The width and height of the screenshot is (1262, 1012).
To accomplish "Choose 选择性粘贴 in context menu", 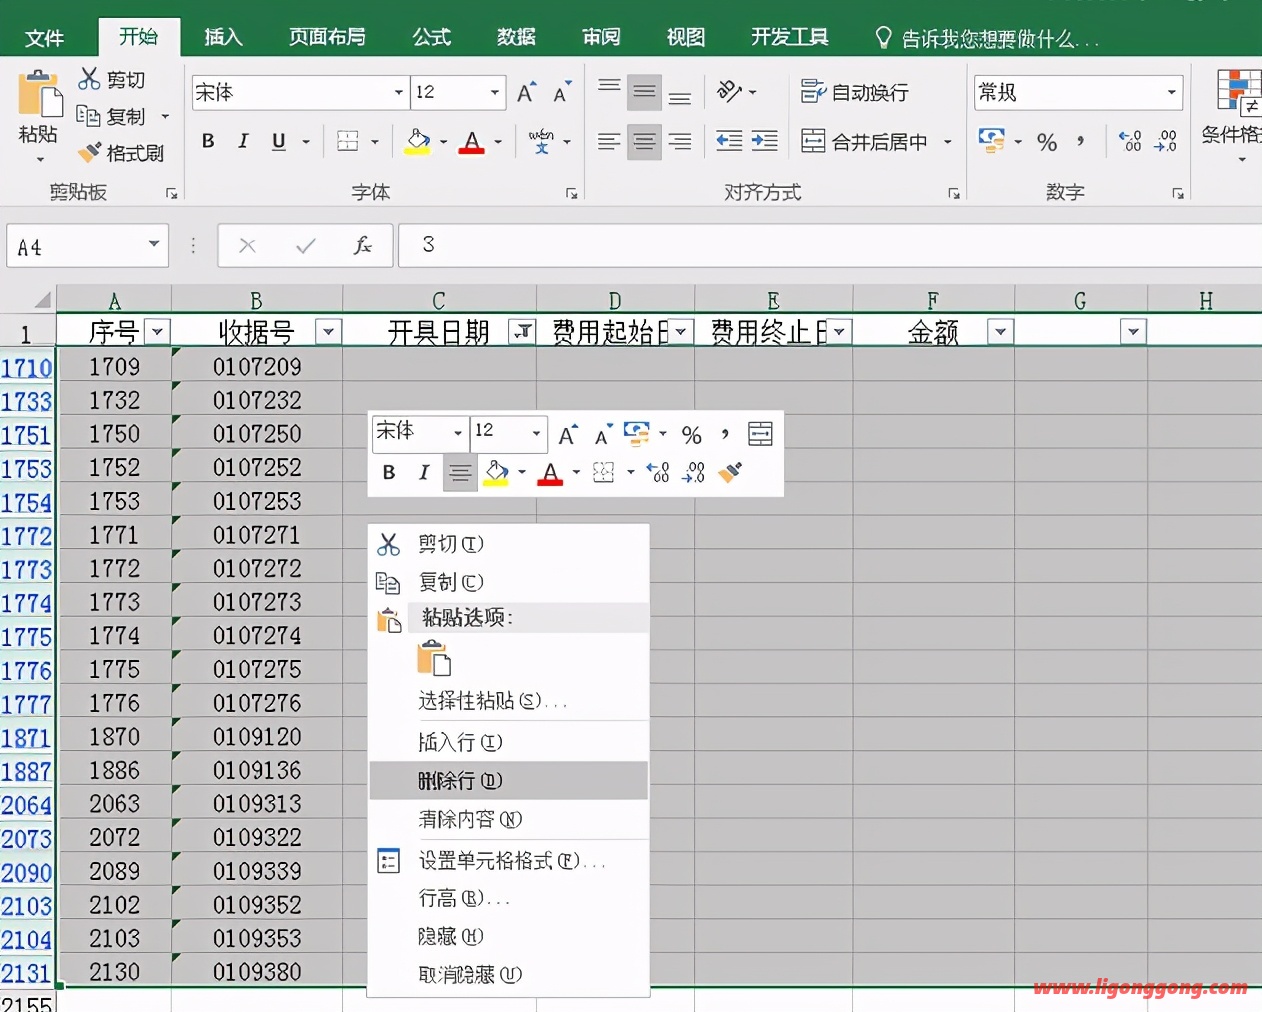I will (509, 701).
